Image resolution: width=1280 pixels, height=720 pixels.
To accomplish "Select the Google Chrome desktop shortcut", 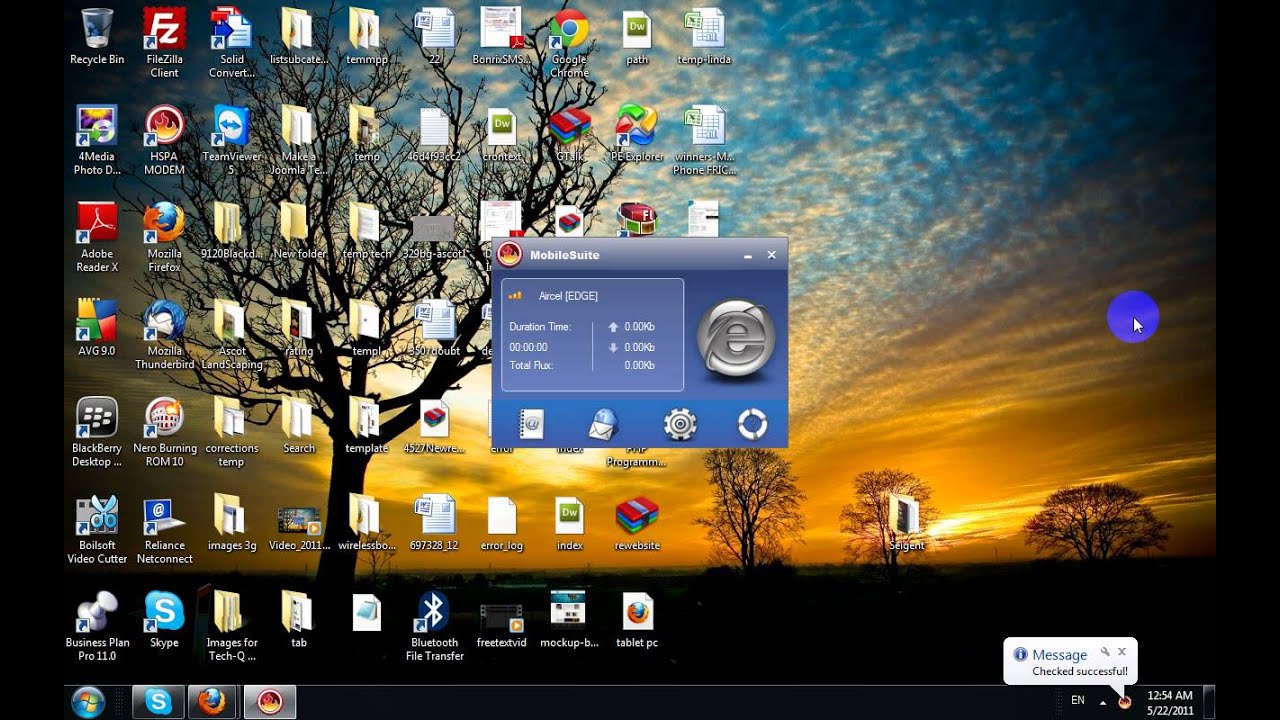I will [570, 43].
